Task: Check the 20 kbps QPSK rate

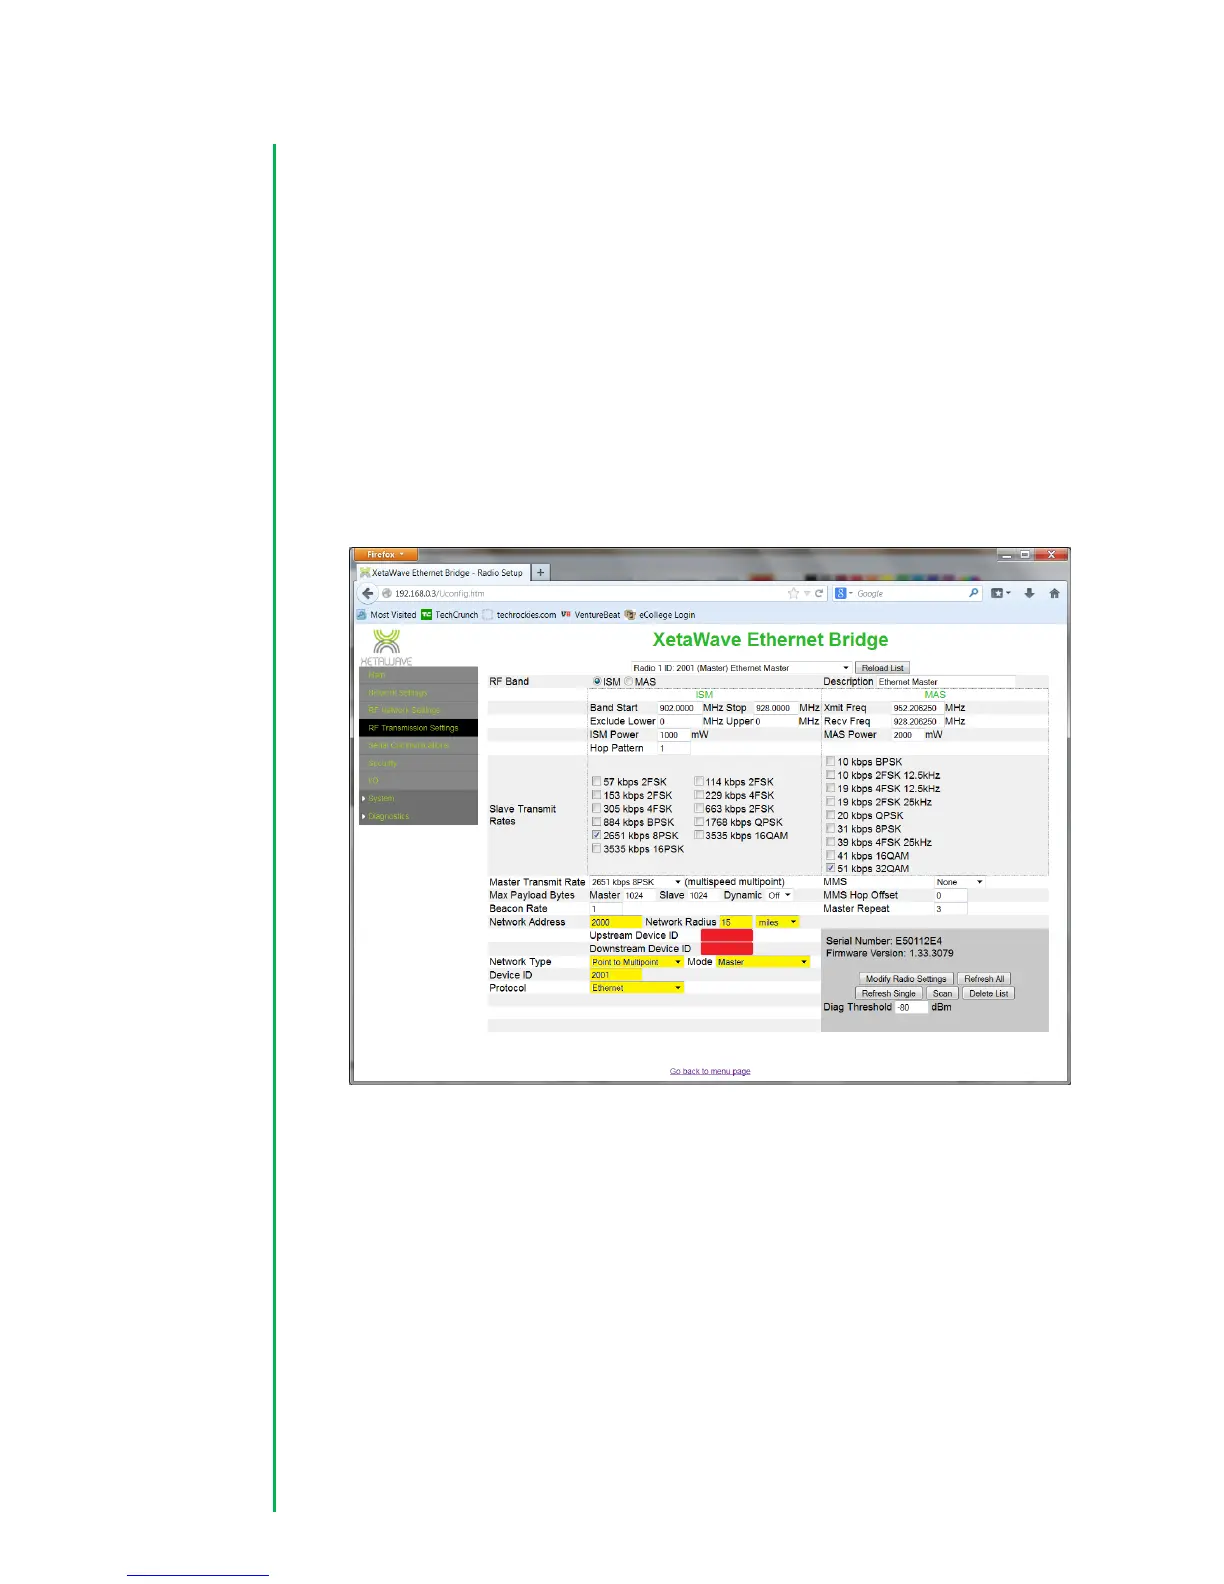Action: [x=830, y=815]
